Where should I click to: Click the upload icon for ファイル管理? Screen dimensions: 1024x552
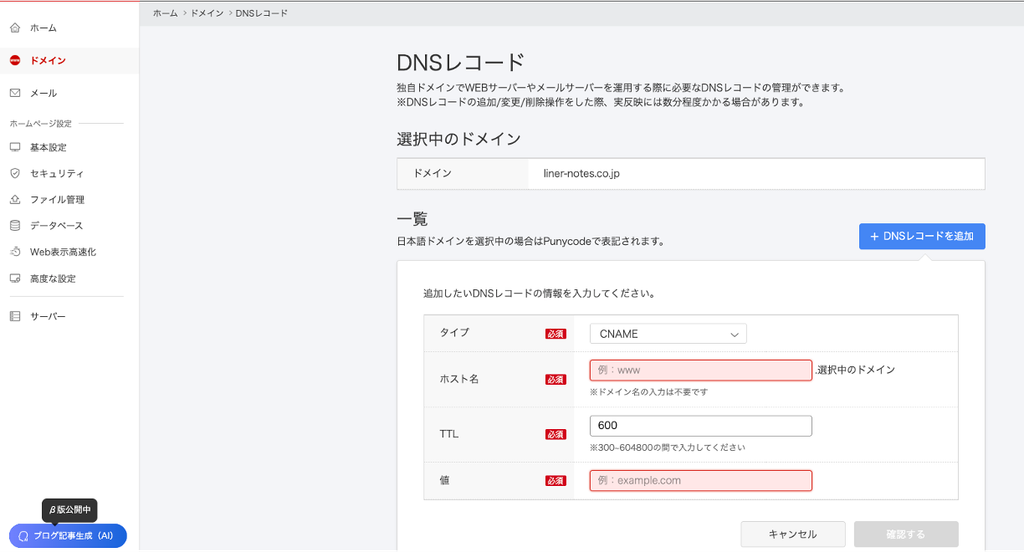(15, 199)
